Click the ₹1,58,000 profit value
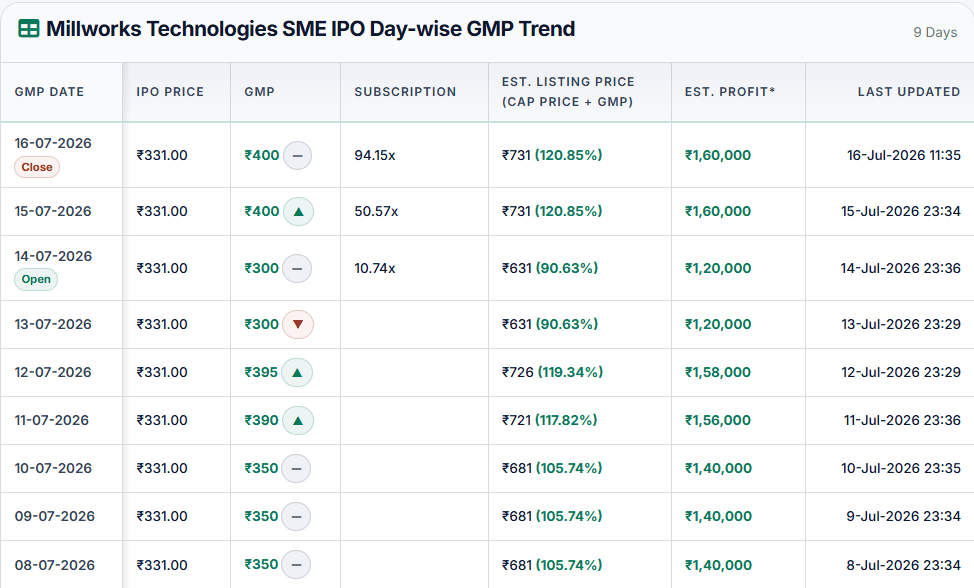Viewport: 974px width, 588px height. (x=718, y=373)
